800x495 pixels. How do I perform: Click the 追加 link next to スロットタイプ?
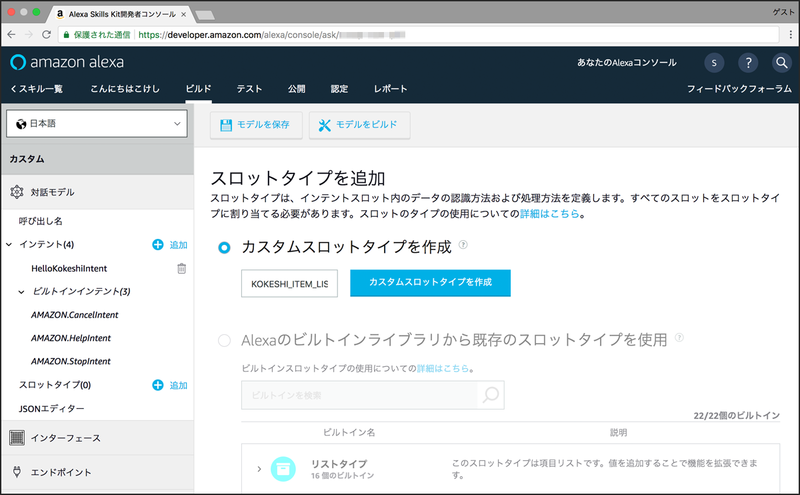pyautogui.click(x=179, y=385)
